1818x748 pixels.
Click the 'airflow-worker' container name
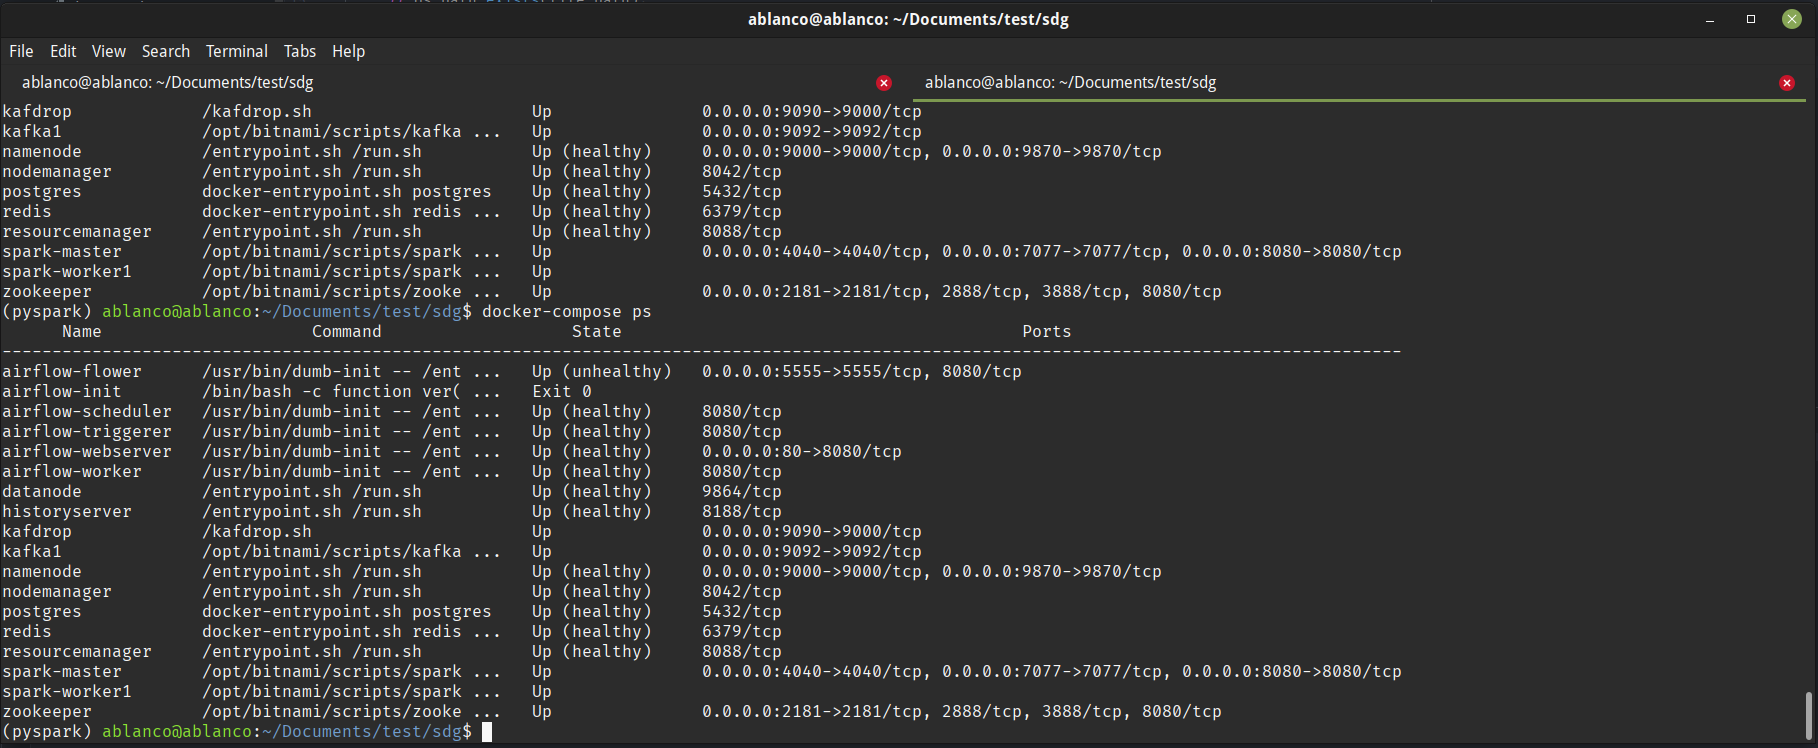click(72, 471)
